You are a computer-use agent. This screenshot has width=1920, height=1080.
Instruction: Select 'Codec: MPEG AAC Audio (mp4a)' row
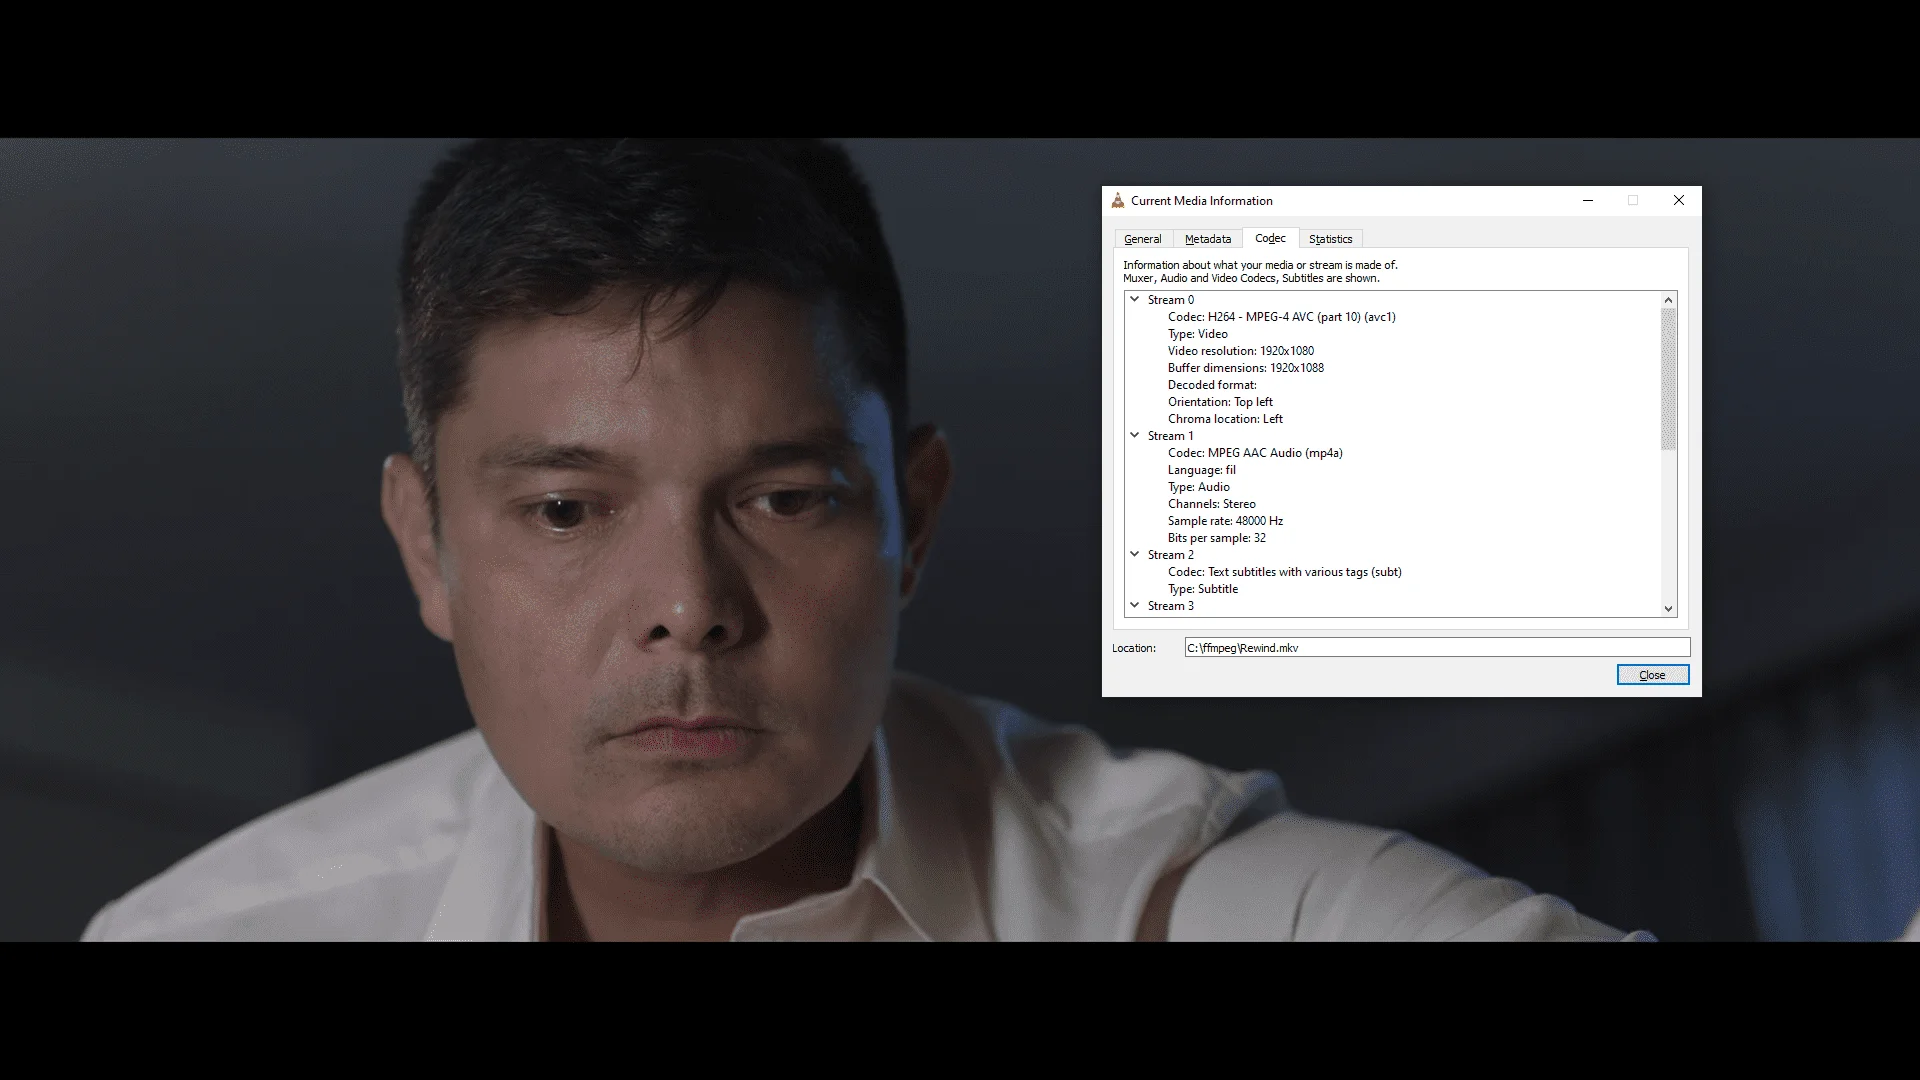[x=1255, y=453]
